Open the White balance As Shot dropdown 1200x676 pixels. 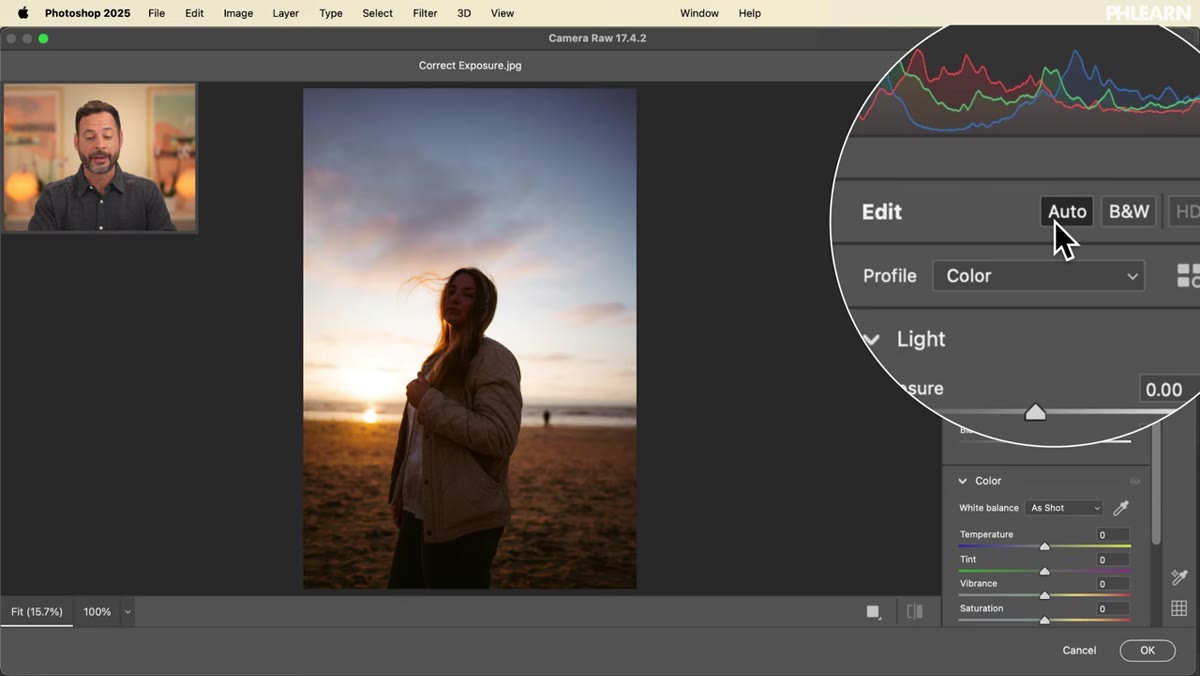pos(1064,508)
